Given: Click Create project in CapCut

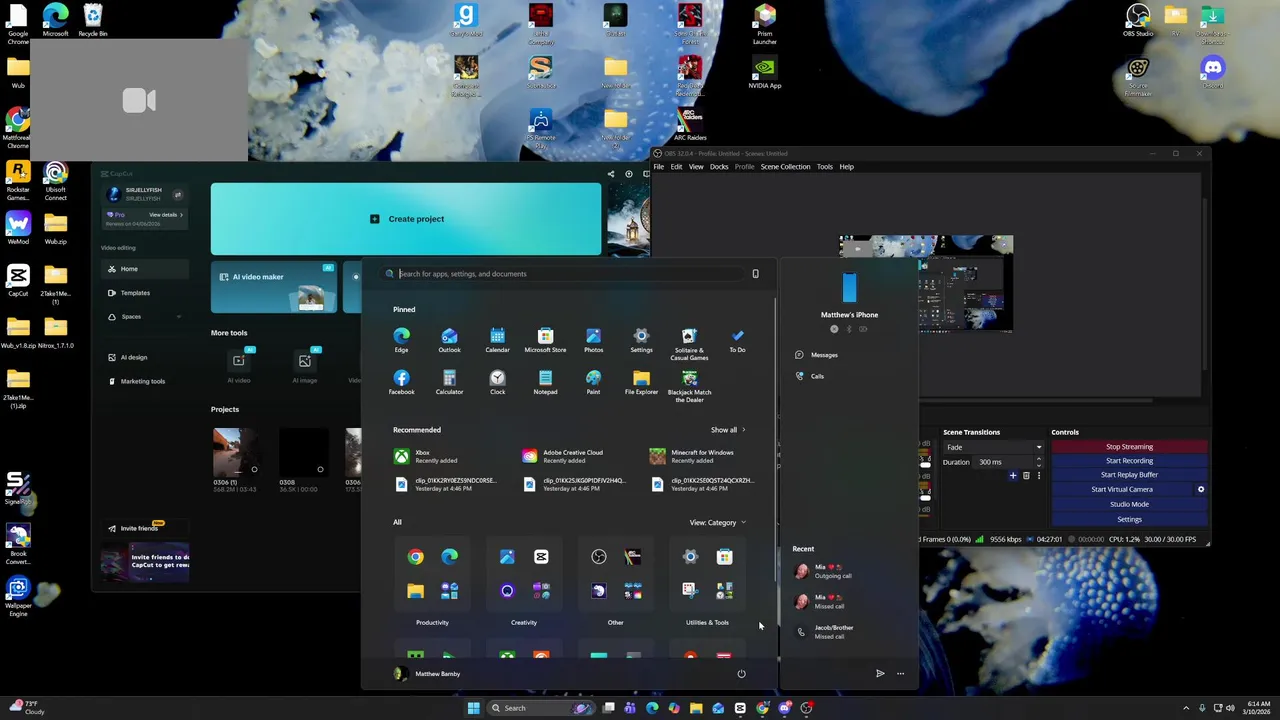Looking at the screenshot, I should [406, 219].
